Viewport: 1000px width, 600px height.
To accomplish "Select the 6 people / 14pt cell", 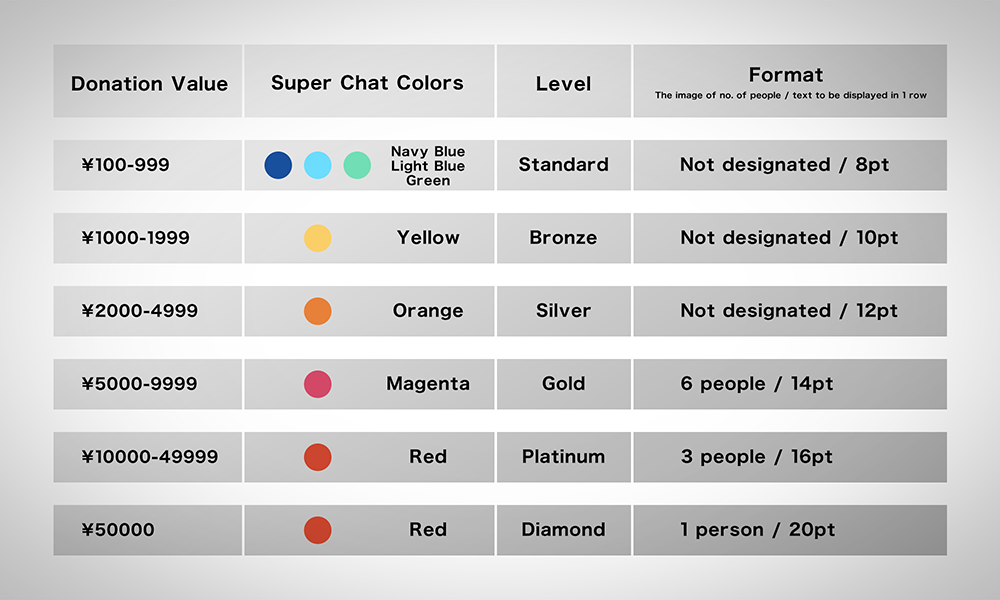I will [790, 384].
